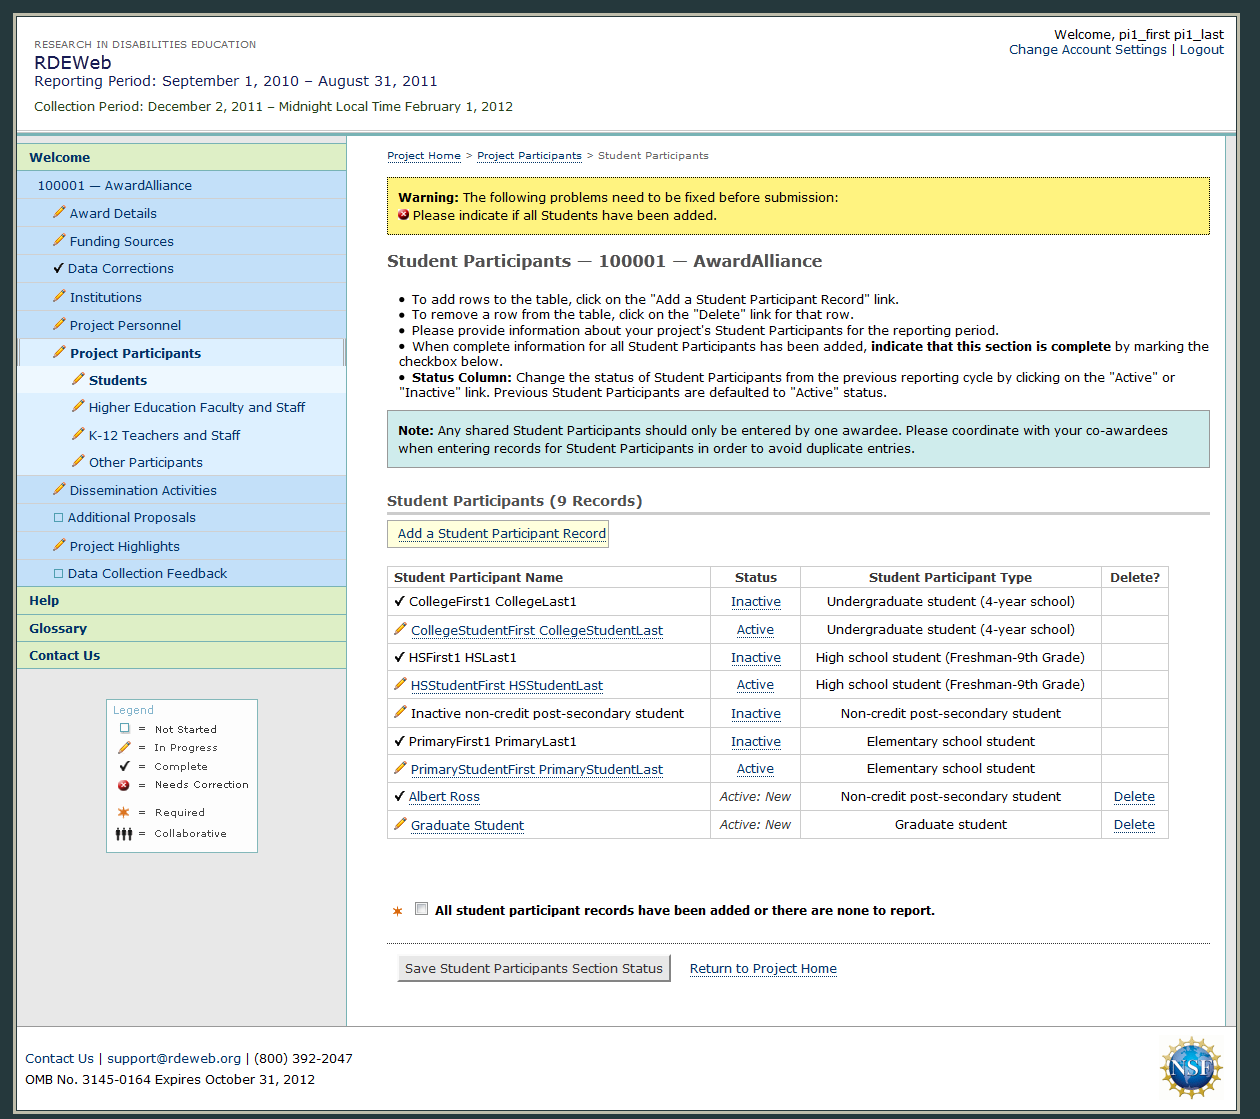Click the square icon beside Additional Proposals
1260x1119 pixels.
point(58,518)
